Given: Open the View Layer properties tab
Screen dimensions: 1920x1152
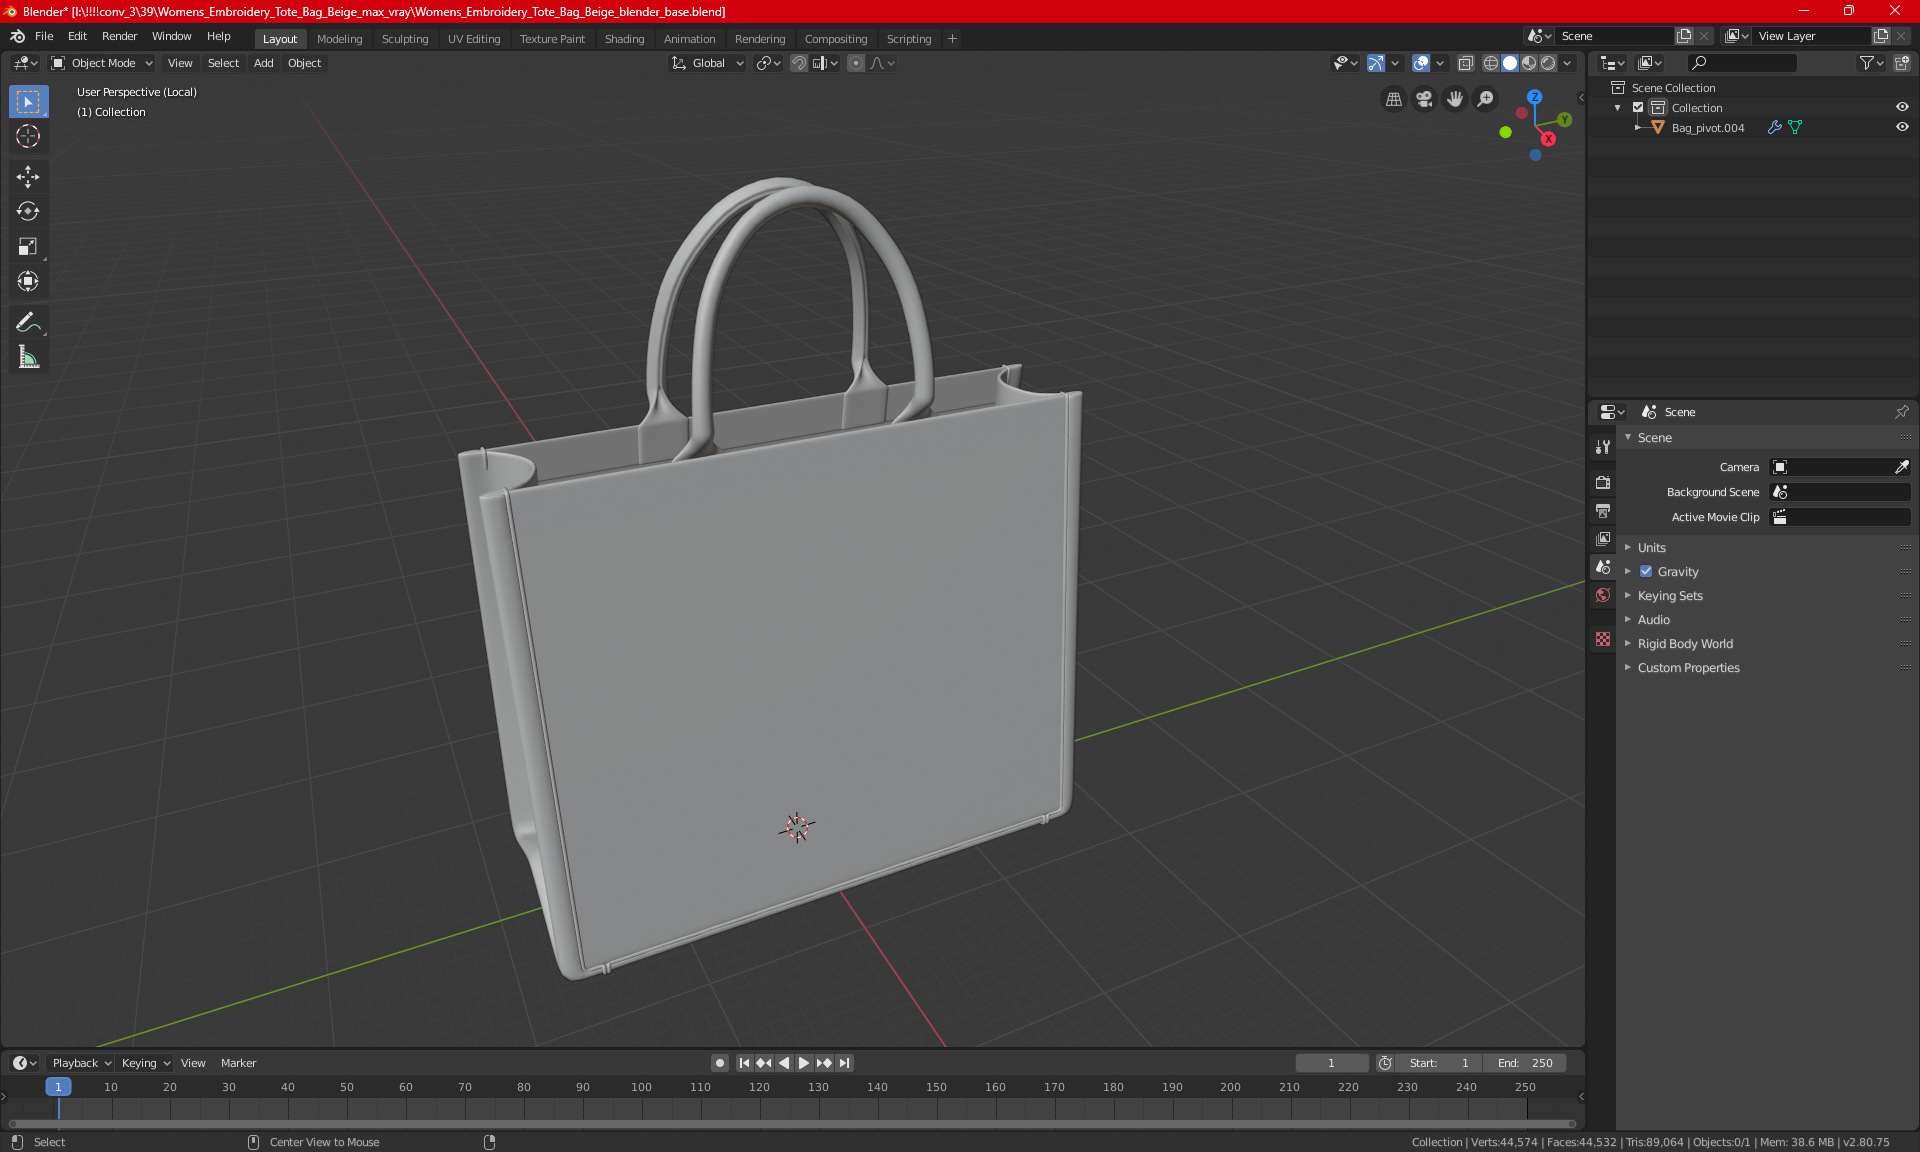Looking at the screenshot, I should [x=1603, y=539].
